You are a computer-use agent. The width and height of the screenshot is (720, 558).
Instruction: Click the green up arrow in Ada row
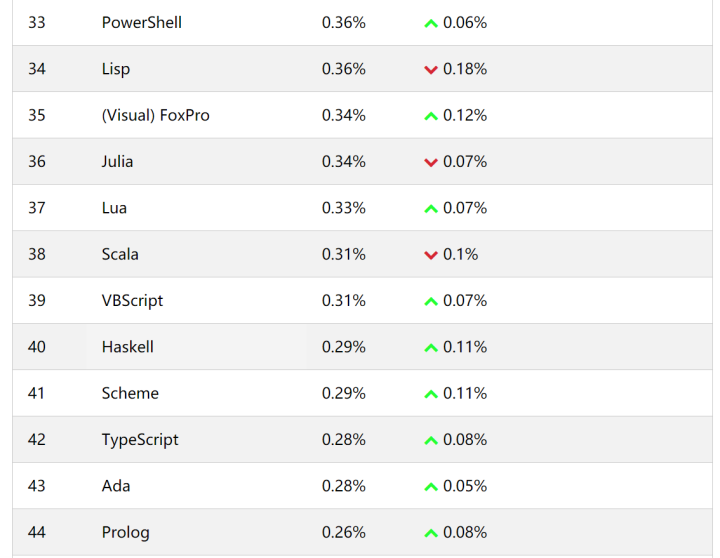(431, 487)
